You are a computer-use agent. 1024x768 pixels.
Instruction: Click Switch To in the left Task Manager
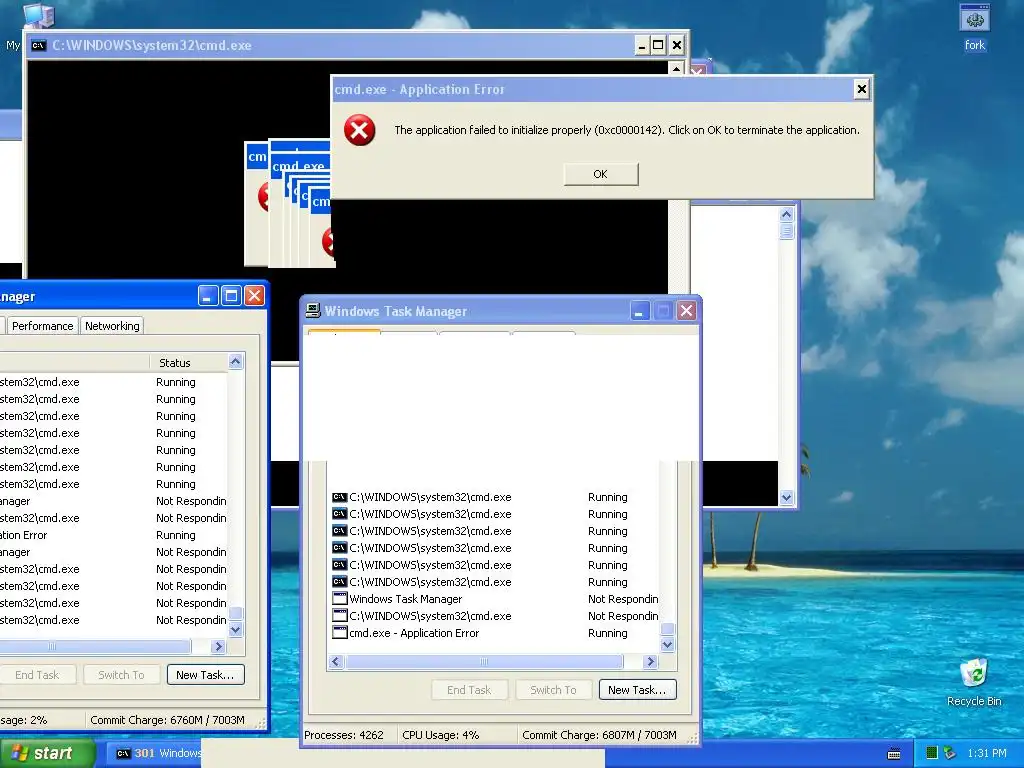pos(121,675)
